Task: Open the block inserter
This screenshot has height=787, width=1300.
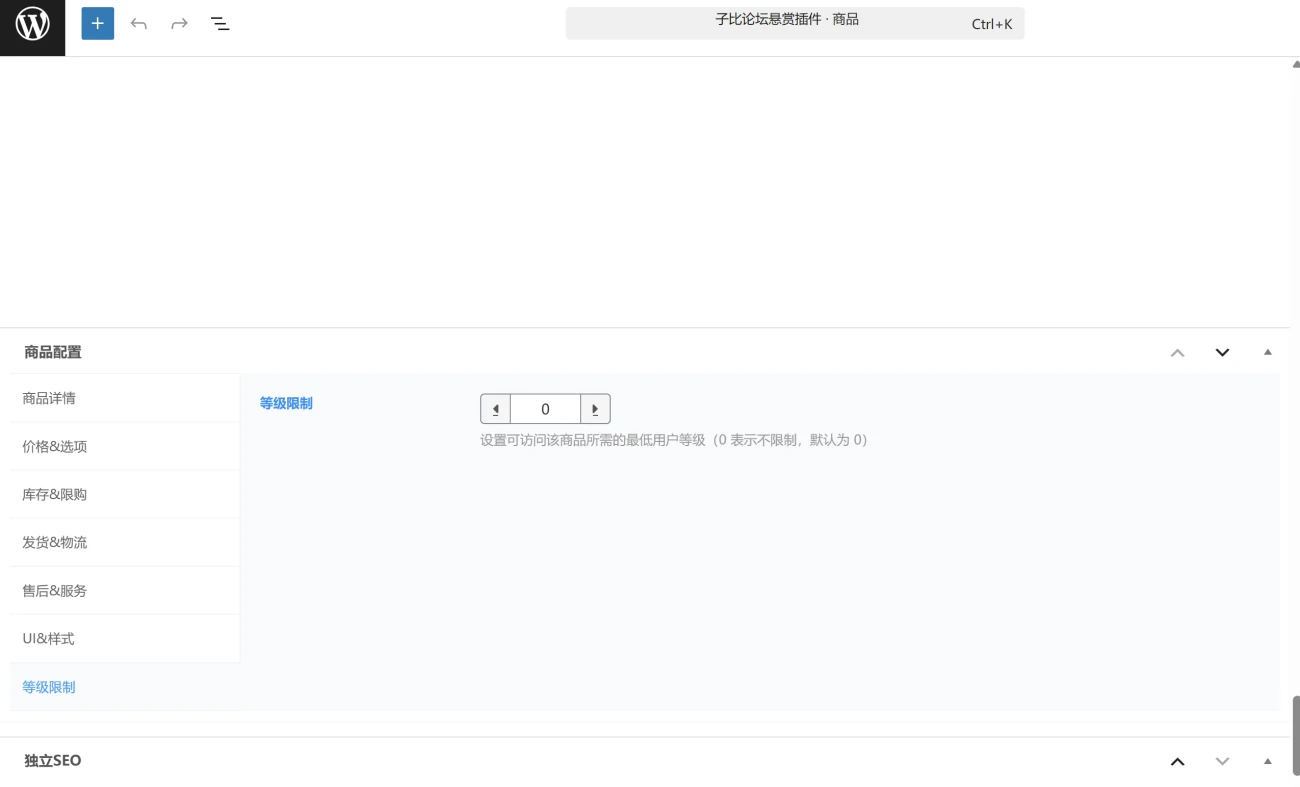Action: tap(97, 23)
